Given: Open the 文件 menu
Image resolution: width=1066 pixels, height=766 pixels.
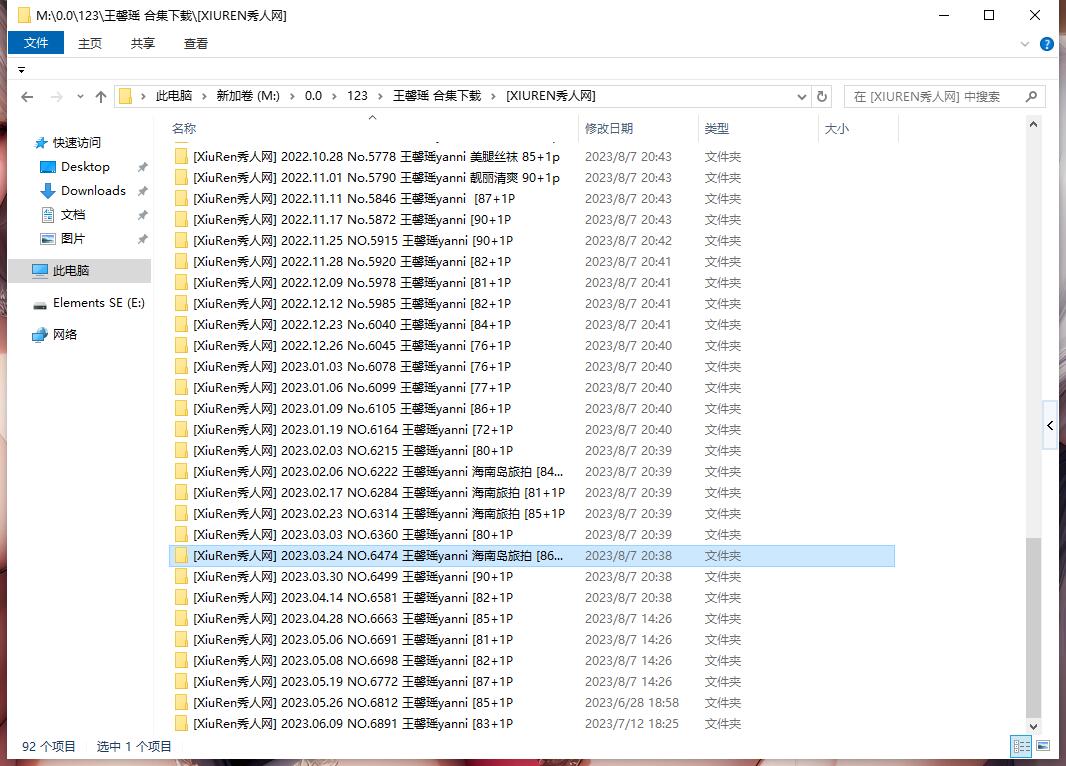Looking at the screenshot, I should click(36, 43).
